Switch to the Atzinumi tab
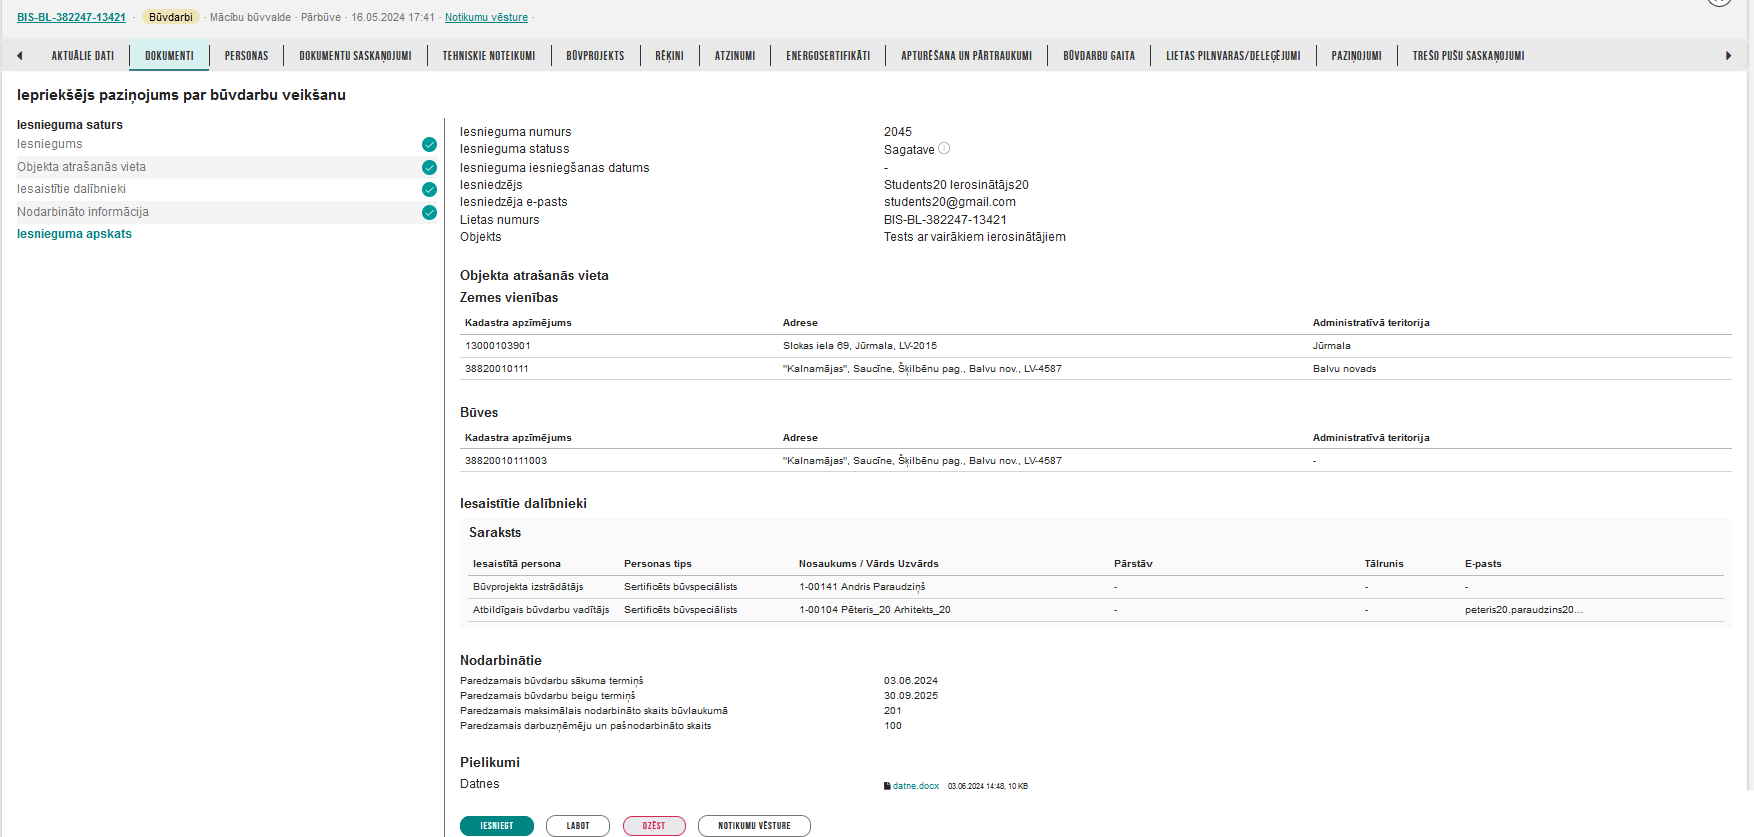The width and height of the screenshot is (1754, 837). (735, 56)
